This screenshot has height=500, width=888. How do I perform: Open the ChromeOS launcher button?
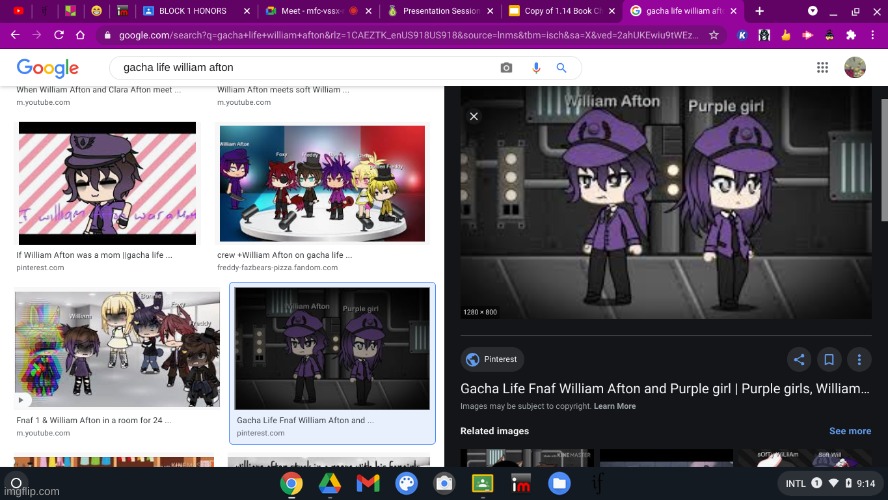click(16, 483)
